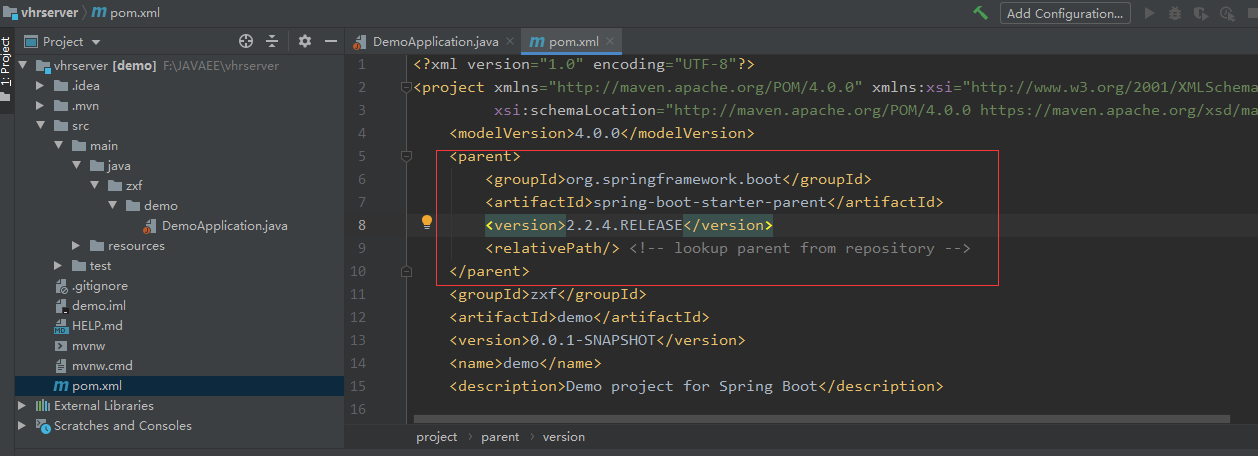Viewport: 1258px width, 456px height.
Task: Click fold end marker at line 10
Action: pyautogui.click(x=407, y=271)
